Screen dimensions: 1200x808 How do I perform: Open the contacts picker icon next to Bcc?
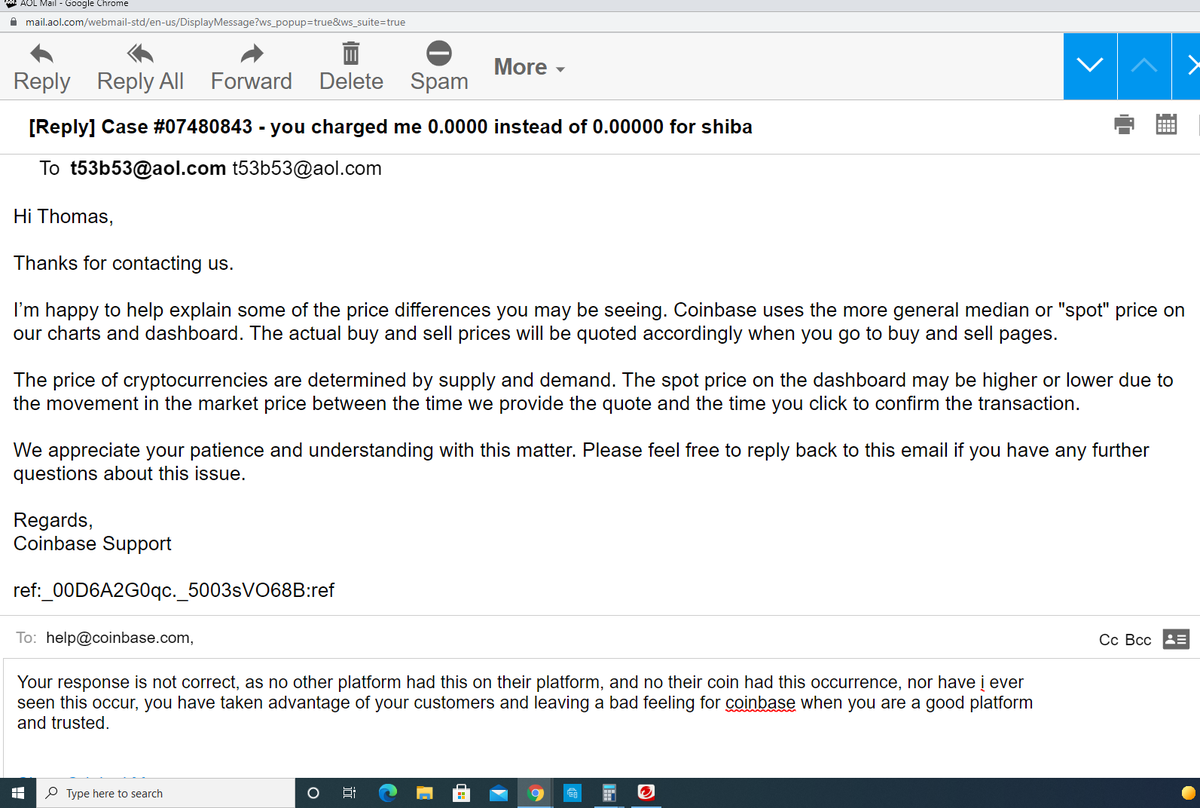click(1176, 639)
